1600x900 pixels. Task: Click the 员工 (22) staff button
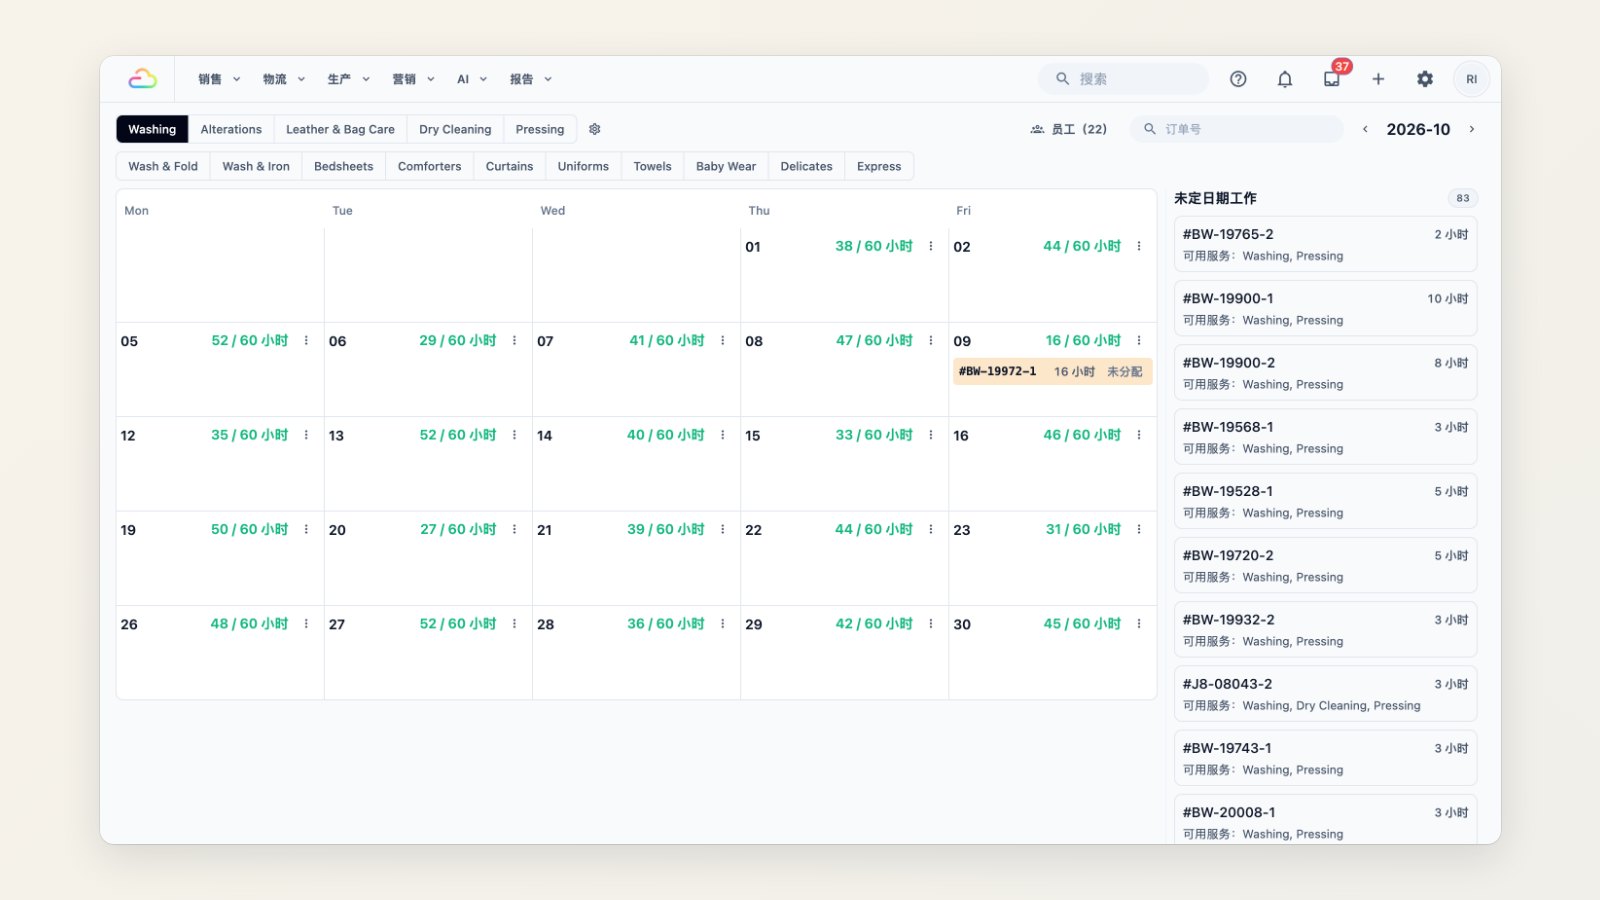point(1069,129)
